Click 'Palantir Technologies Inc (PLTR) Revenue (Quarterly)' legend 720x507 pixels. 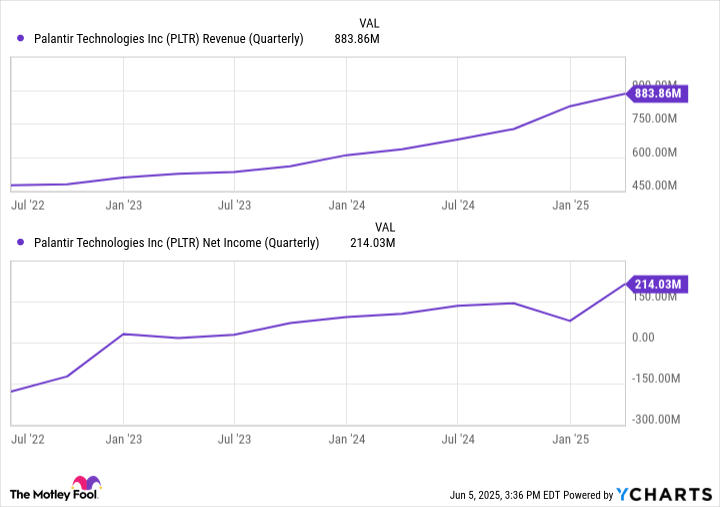point(169,39)
